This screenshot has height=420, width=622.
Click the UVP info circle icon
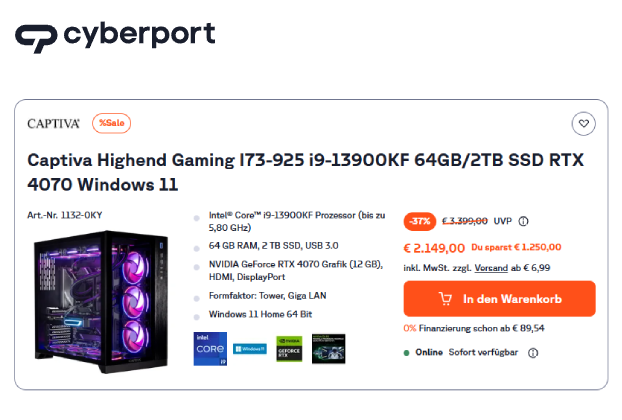pos(523,221)
